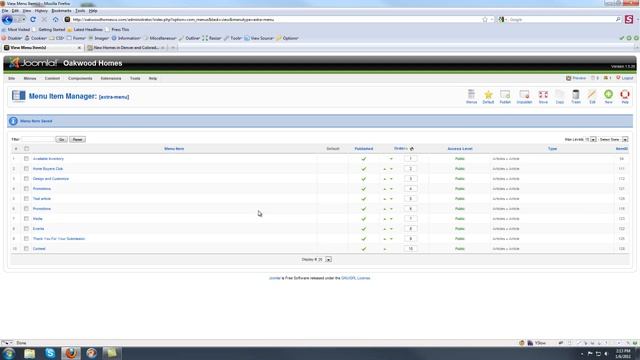Open the Display # per-page dropdown
640x360 pixels.
(324, 260)
